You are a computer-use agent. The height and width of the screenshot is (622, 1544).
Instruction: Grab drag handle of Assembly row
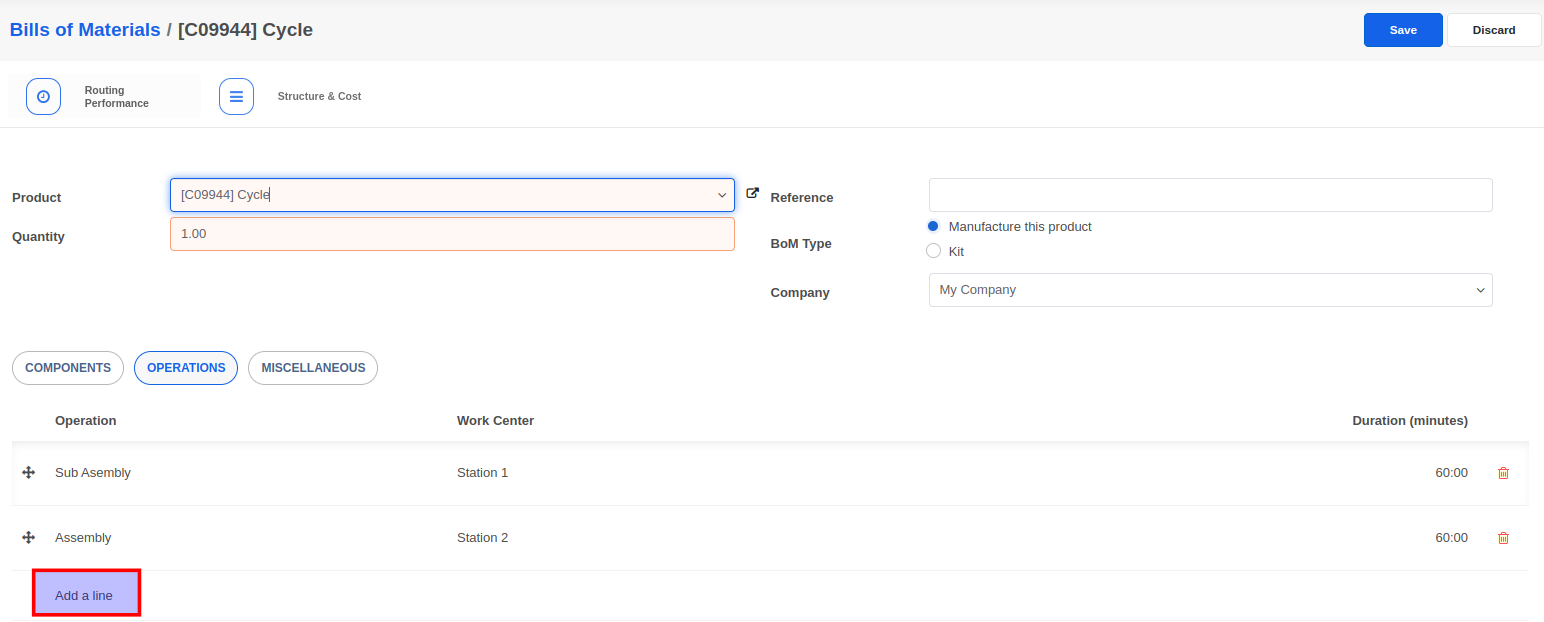(x=29, y=538)
